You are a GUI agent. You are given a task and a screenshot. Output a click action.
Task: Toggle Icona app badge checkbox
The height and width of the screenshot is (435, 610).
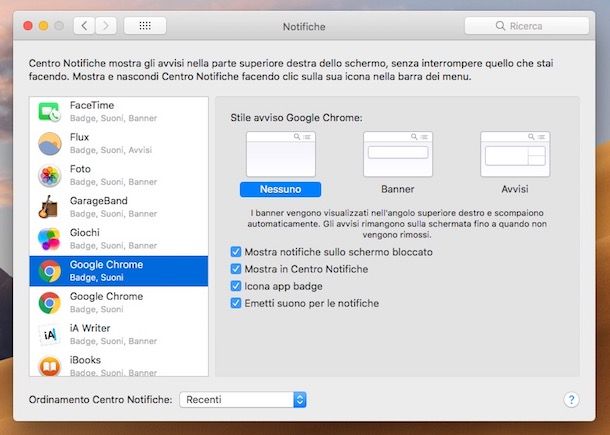tap(236, 286)
